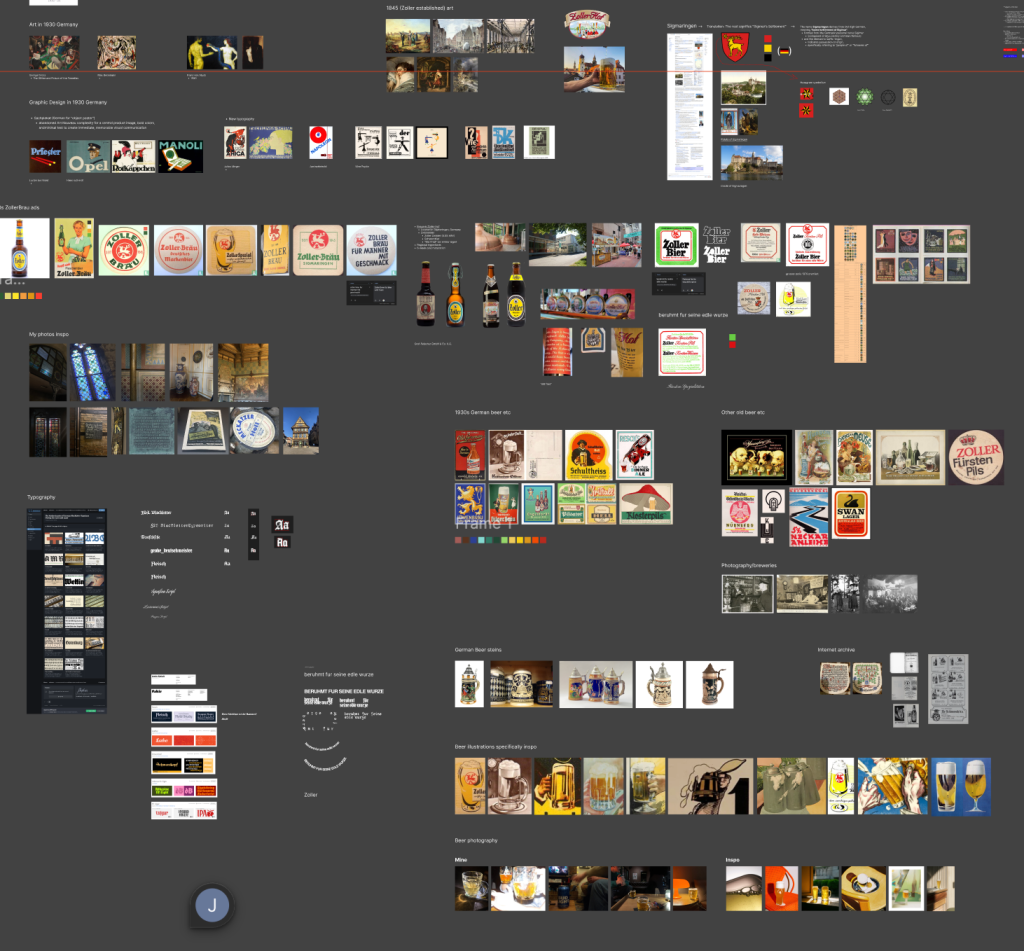The width and height of the screenshot is (1024, 951).
Task: Click the Zoller Fürsten Pils coaster
Action: pos(976,457)
